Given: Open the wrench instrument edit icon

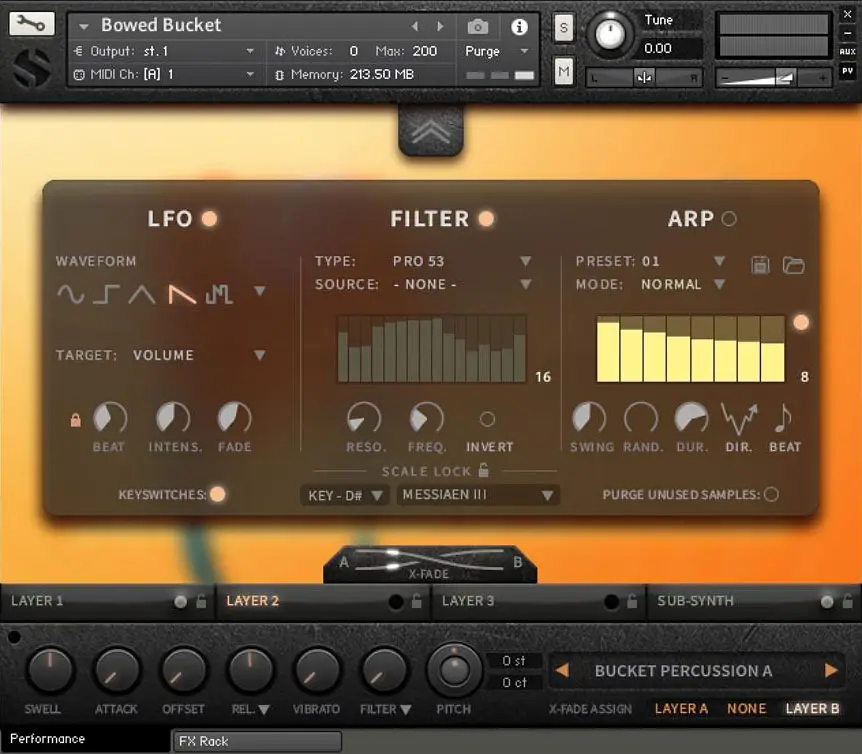Looking at the screenshot, I should [32, 24].
